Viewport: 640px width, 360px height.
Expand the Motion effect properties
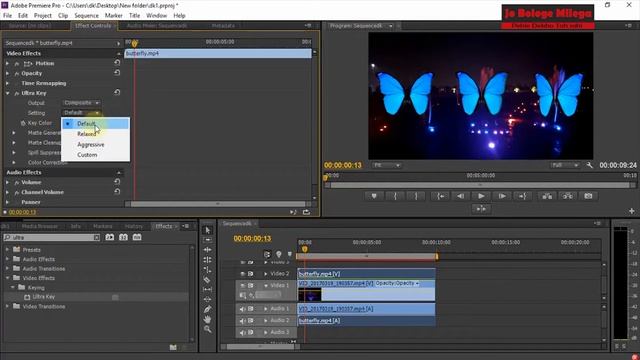[7, 63]
